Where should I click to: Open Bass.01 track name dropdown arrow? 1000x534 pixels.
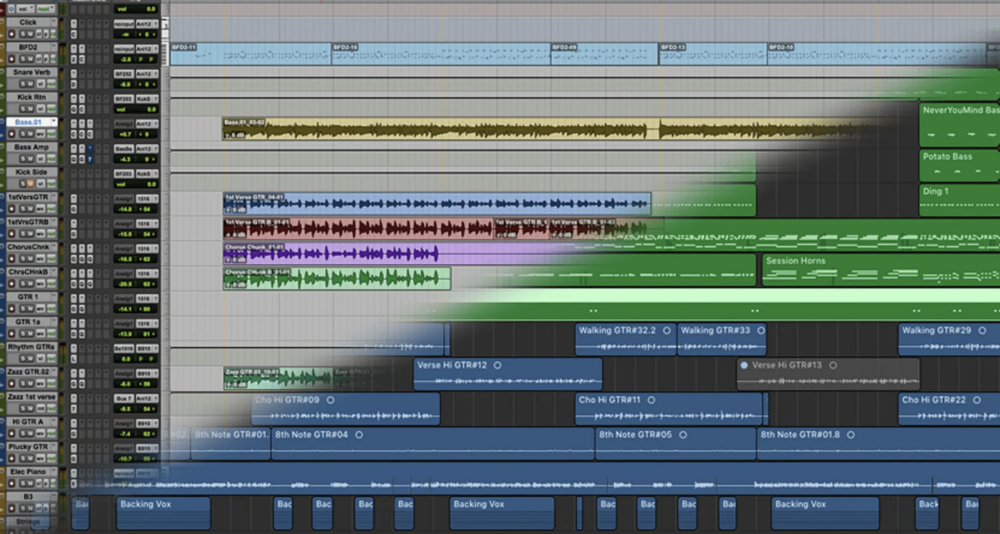tap(54, 121)
